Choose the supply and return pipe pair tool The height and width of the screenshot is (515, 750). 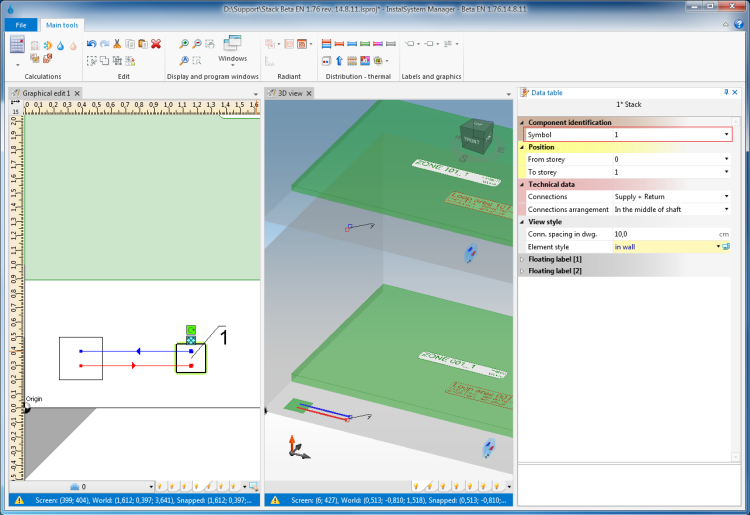pos(326,44)
